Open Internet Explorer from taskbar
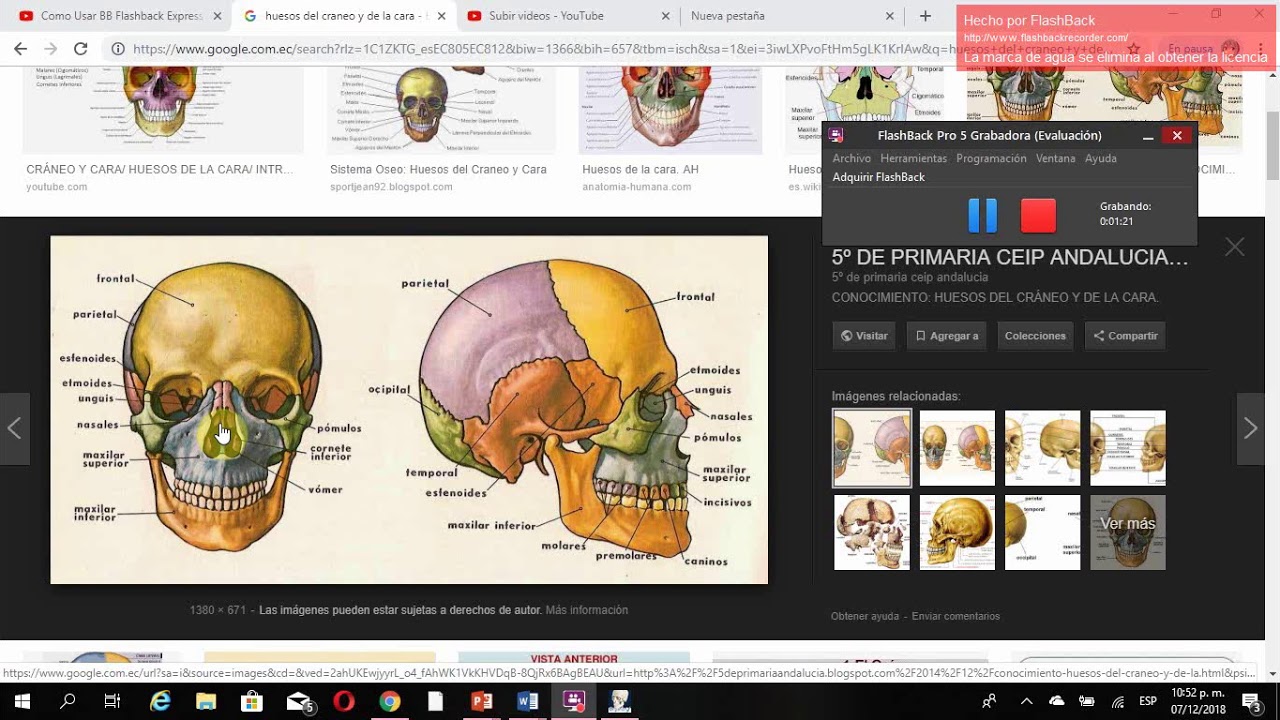Image resolution: width=1280 pixels, height=720 pixels. coord(160,701)
